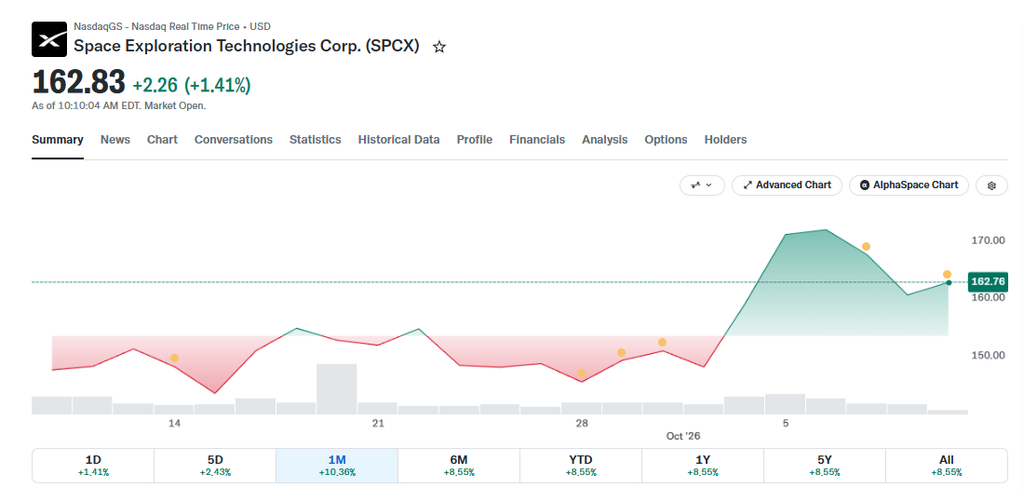Select the 1M time range
Image resolution: width=1024 pixels, height=491 pixels.
point(337,466)
